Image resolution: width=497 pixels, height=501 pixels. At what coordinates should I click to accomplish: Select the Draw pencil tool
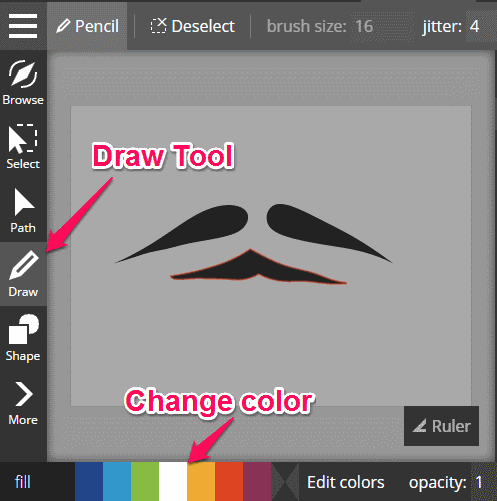point(23,274)
